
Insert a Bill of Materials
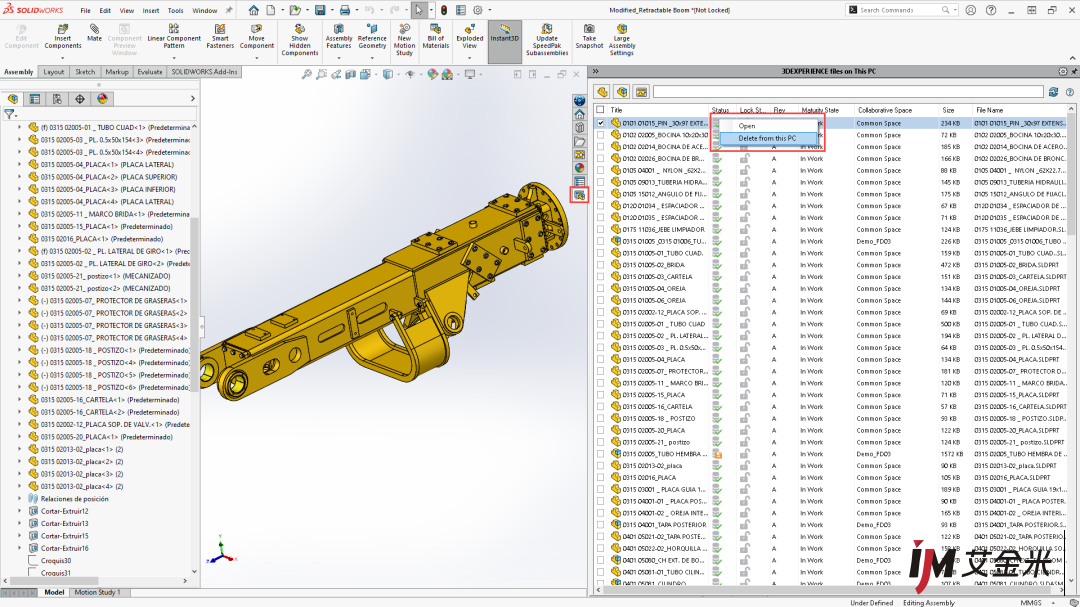pyautogui.click(x=435, y=36)
